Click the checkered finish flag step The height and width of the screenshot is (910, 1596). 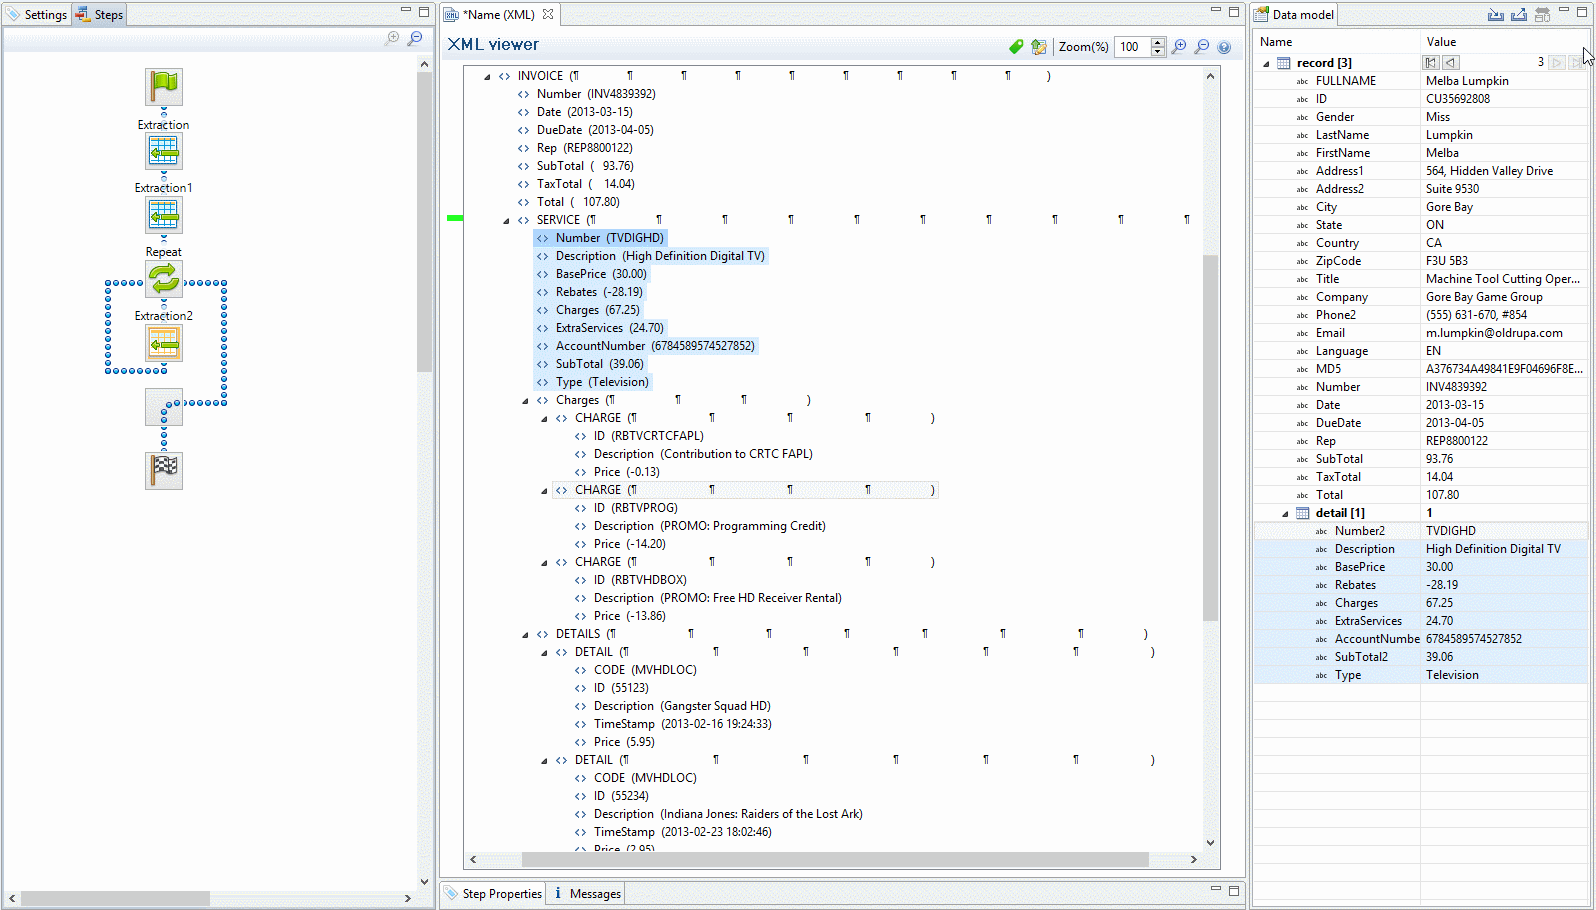point(164,470)
